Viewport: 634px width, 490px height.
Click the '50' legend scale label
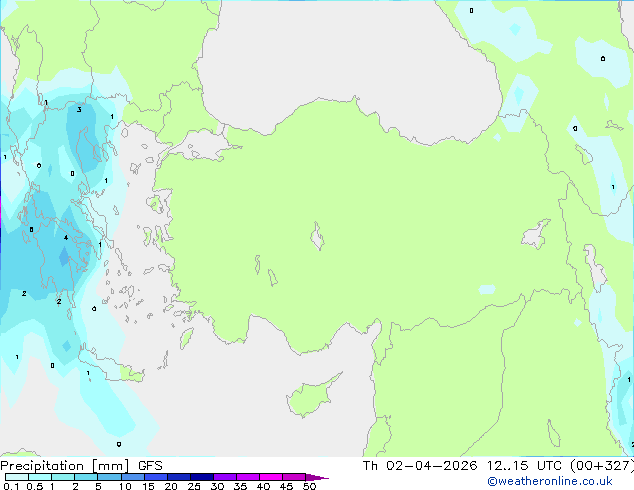pos(309,486)
